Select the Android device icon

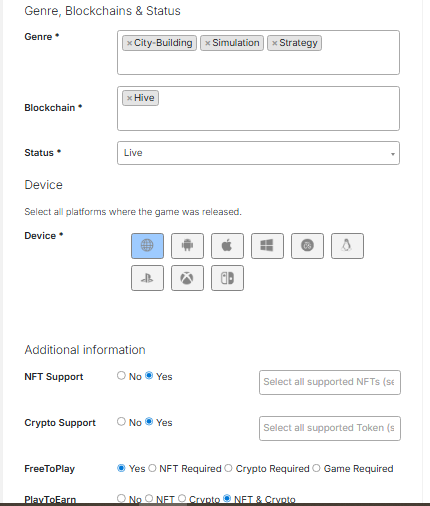click(x=187, y=246)
